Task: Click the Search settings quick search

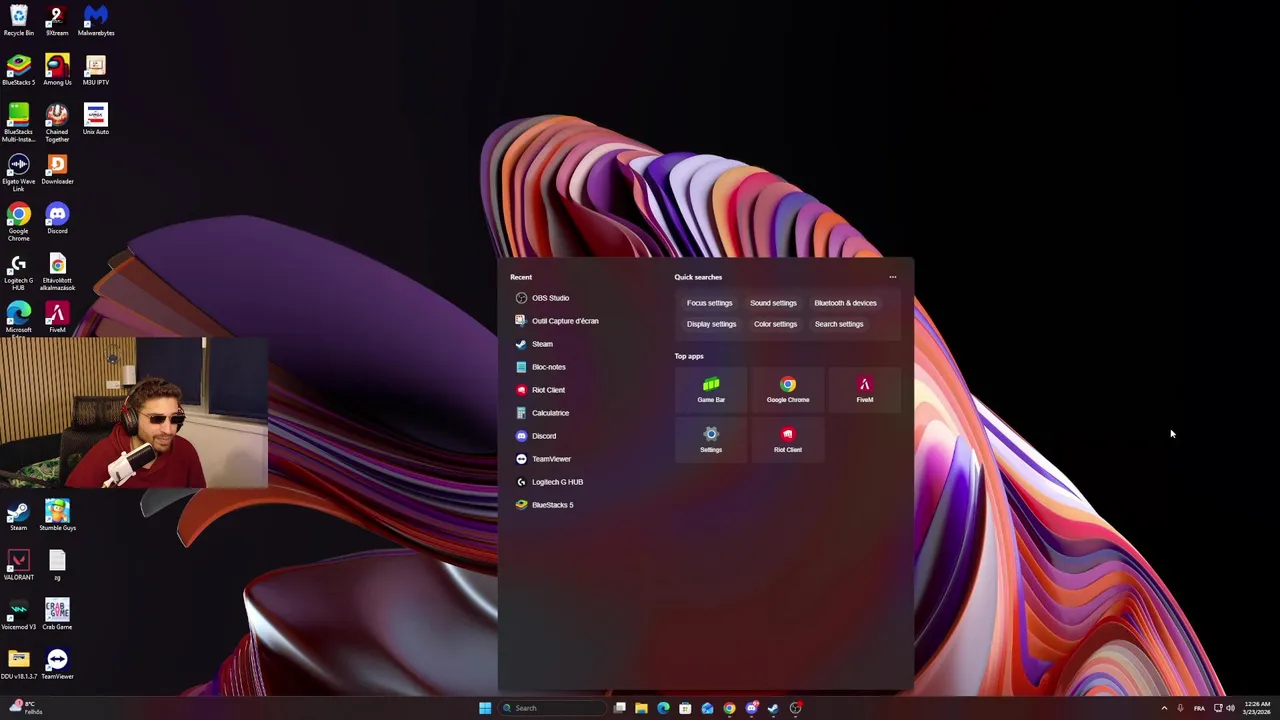Action: coord(839,324)
